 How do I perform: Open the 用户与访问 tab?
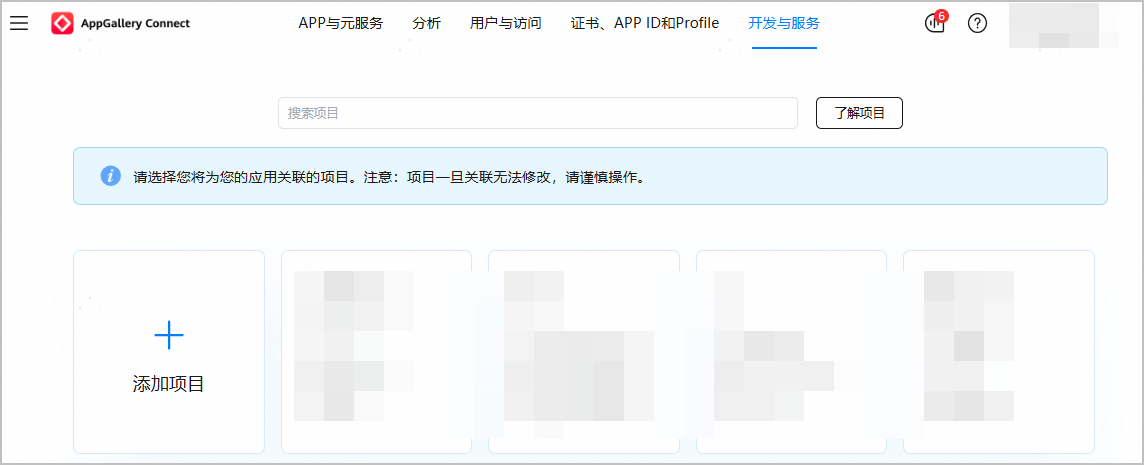505,23
